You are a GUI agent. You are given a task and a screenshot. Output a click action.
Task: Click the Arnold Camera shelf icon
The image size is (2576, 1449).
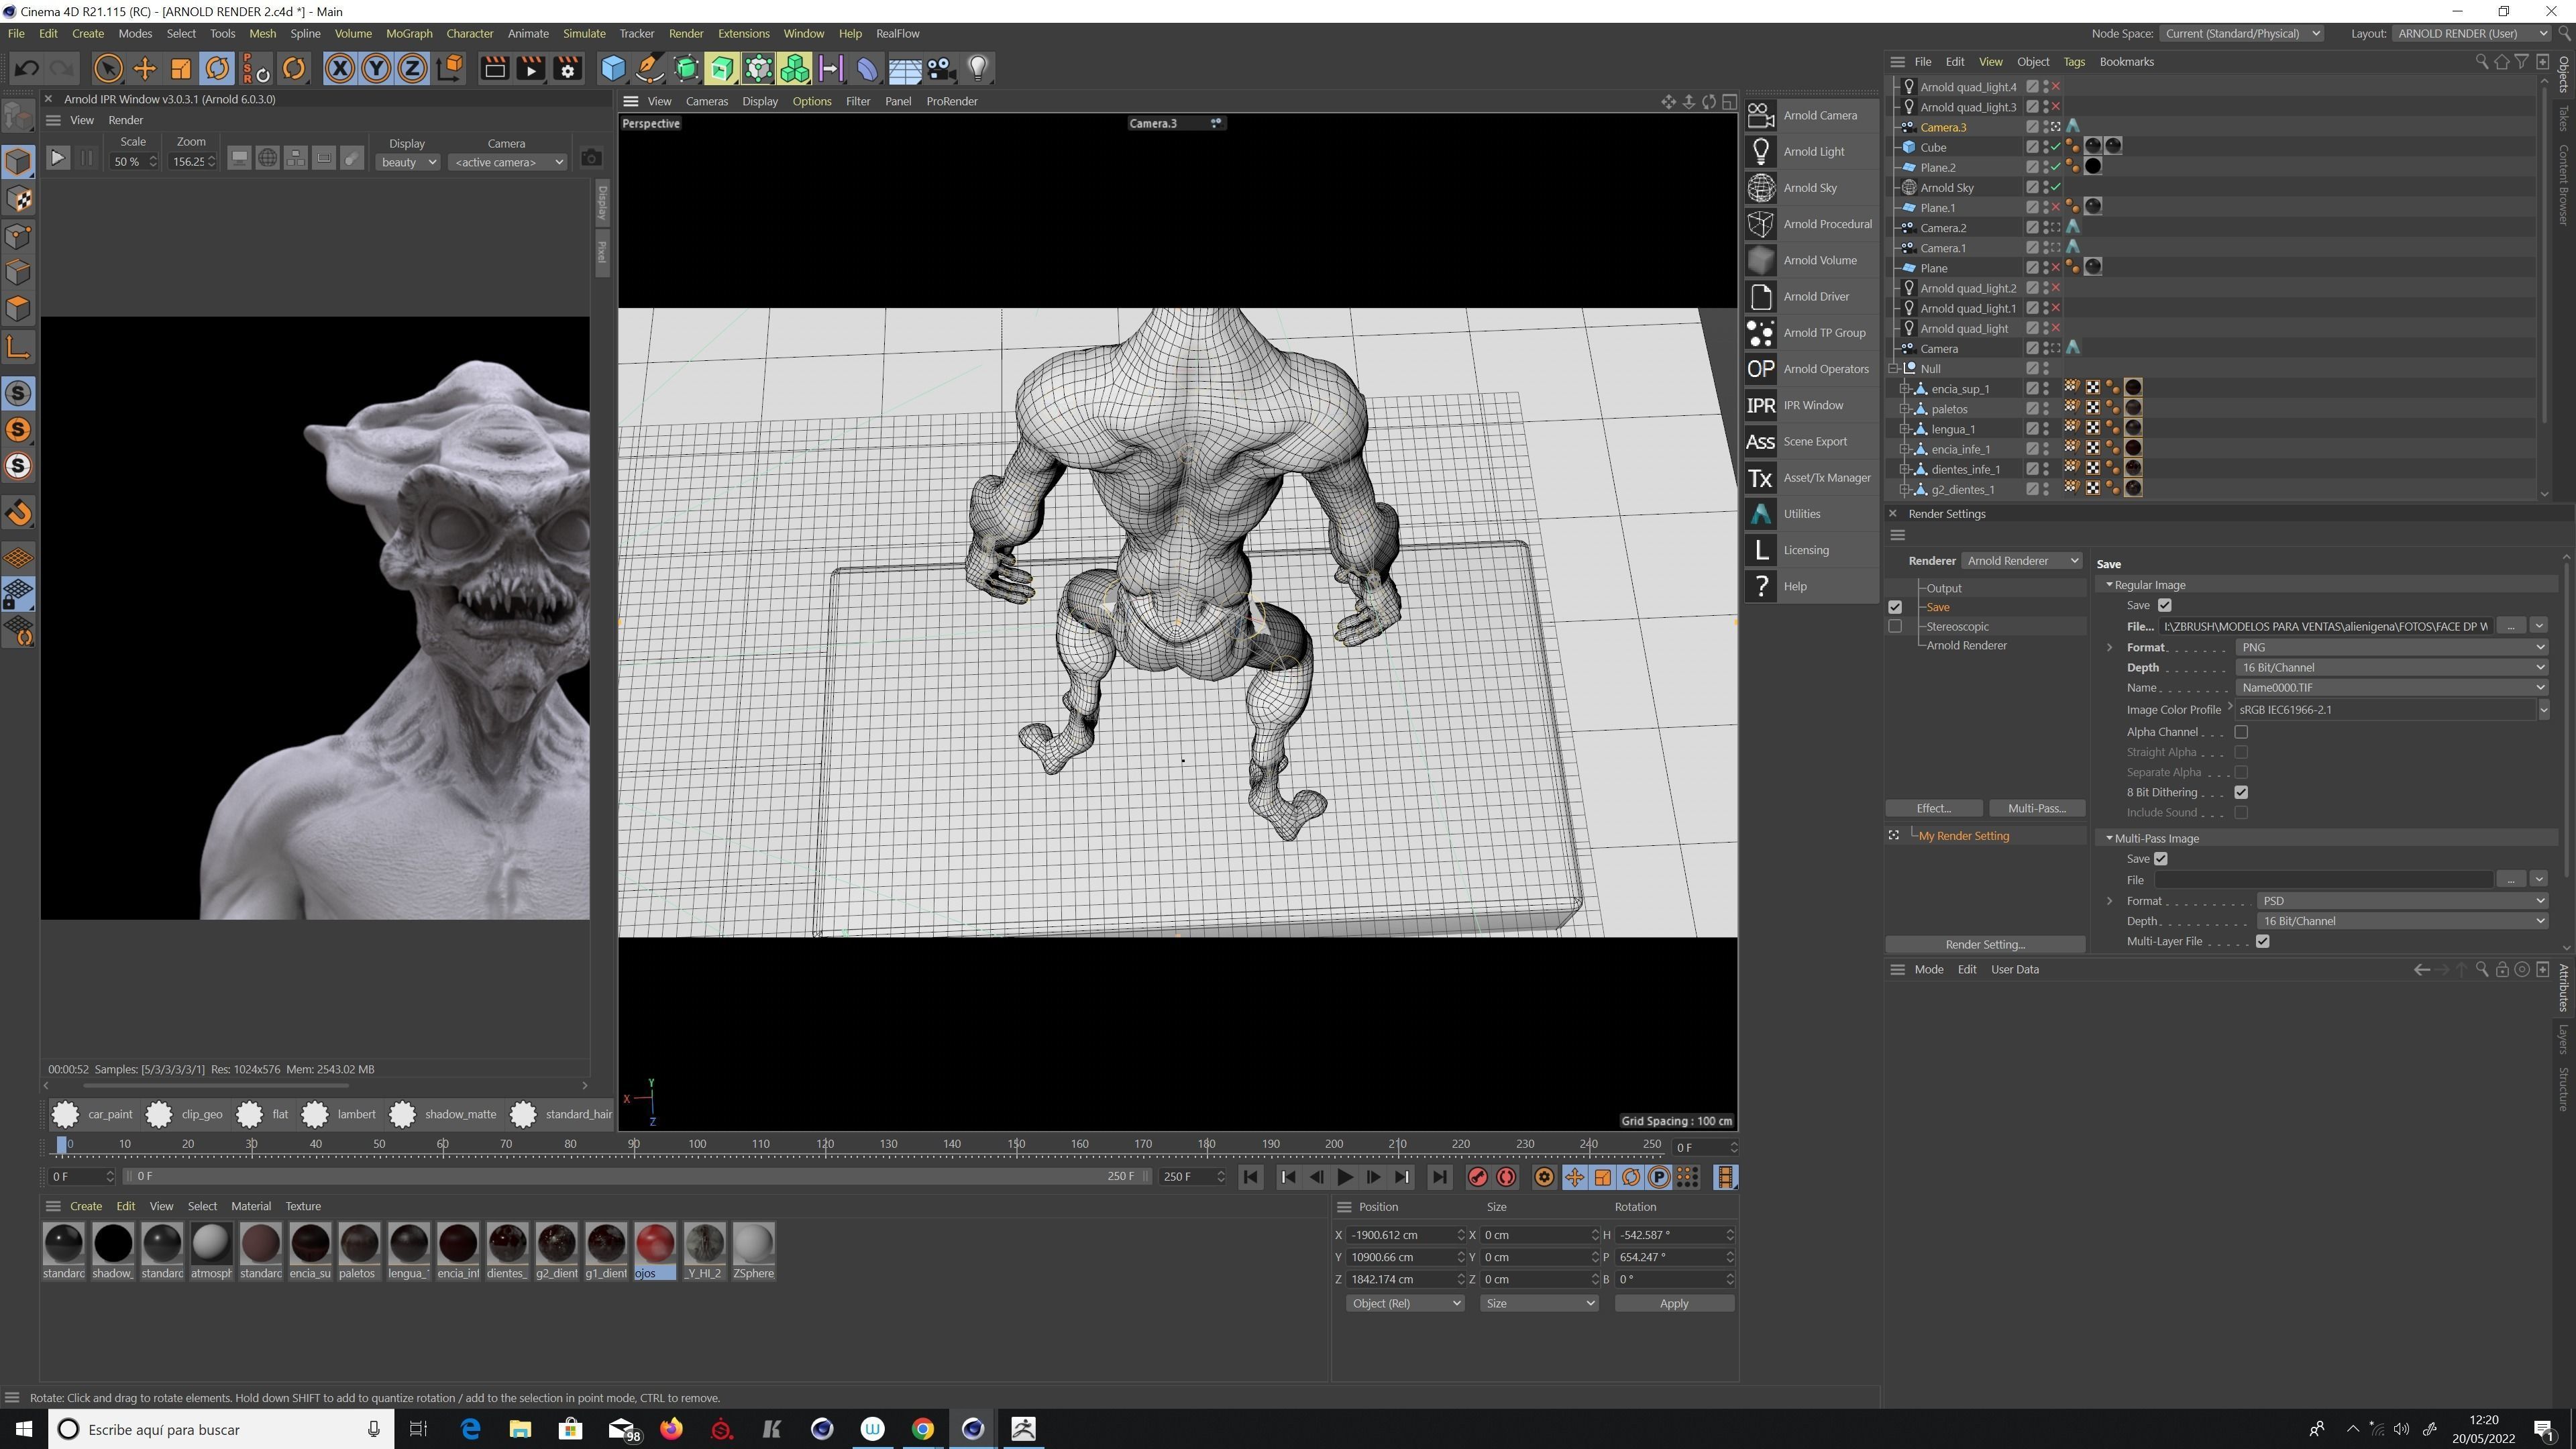coord(1760,115)
